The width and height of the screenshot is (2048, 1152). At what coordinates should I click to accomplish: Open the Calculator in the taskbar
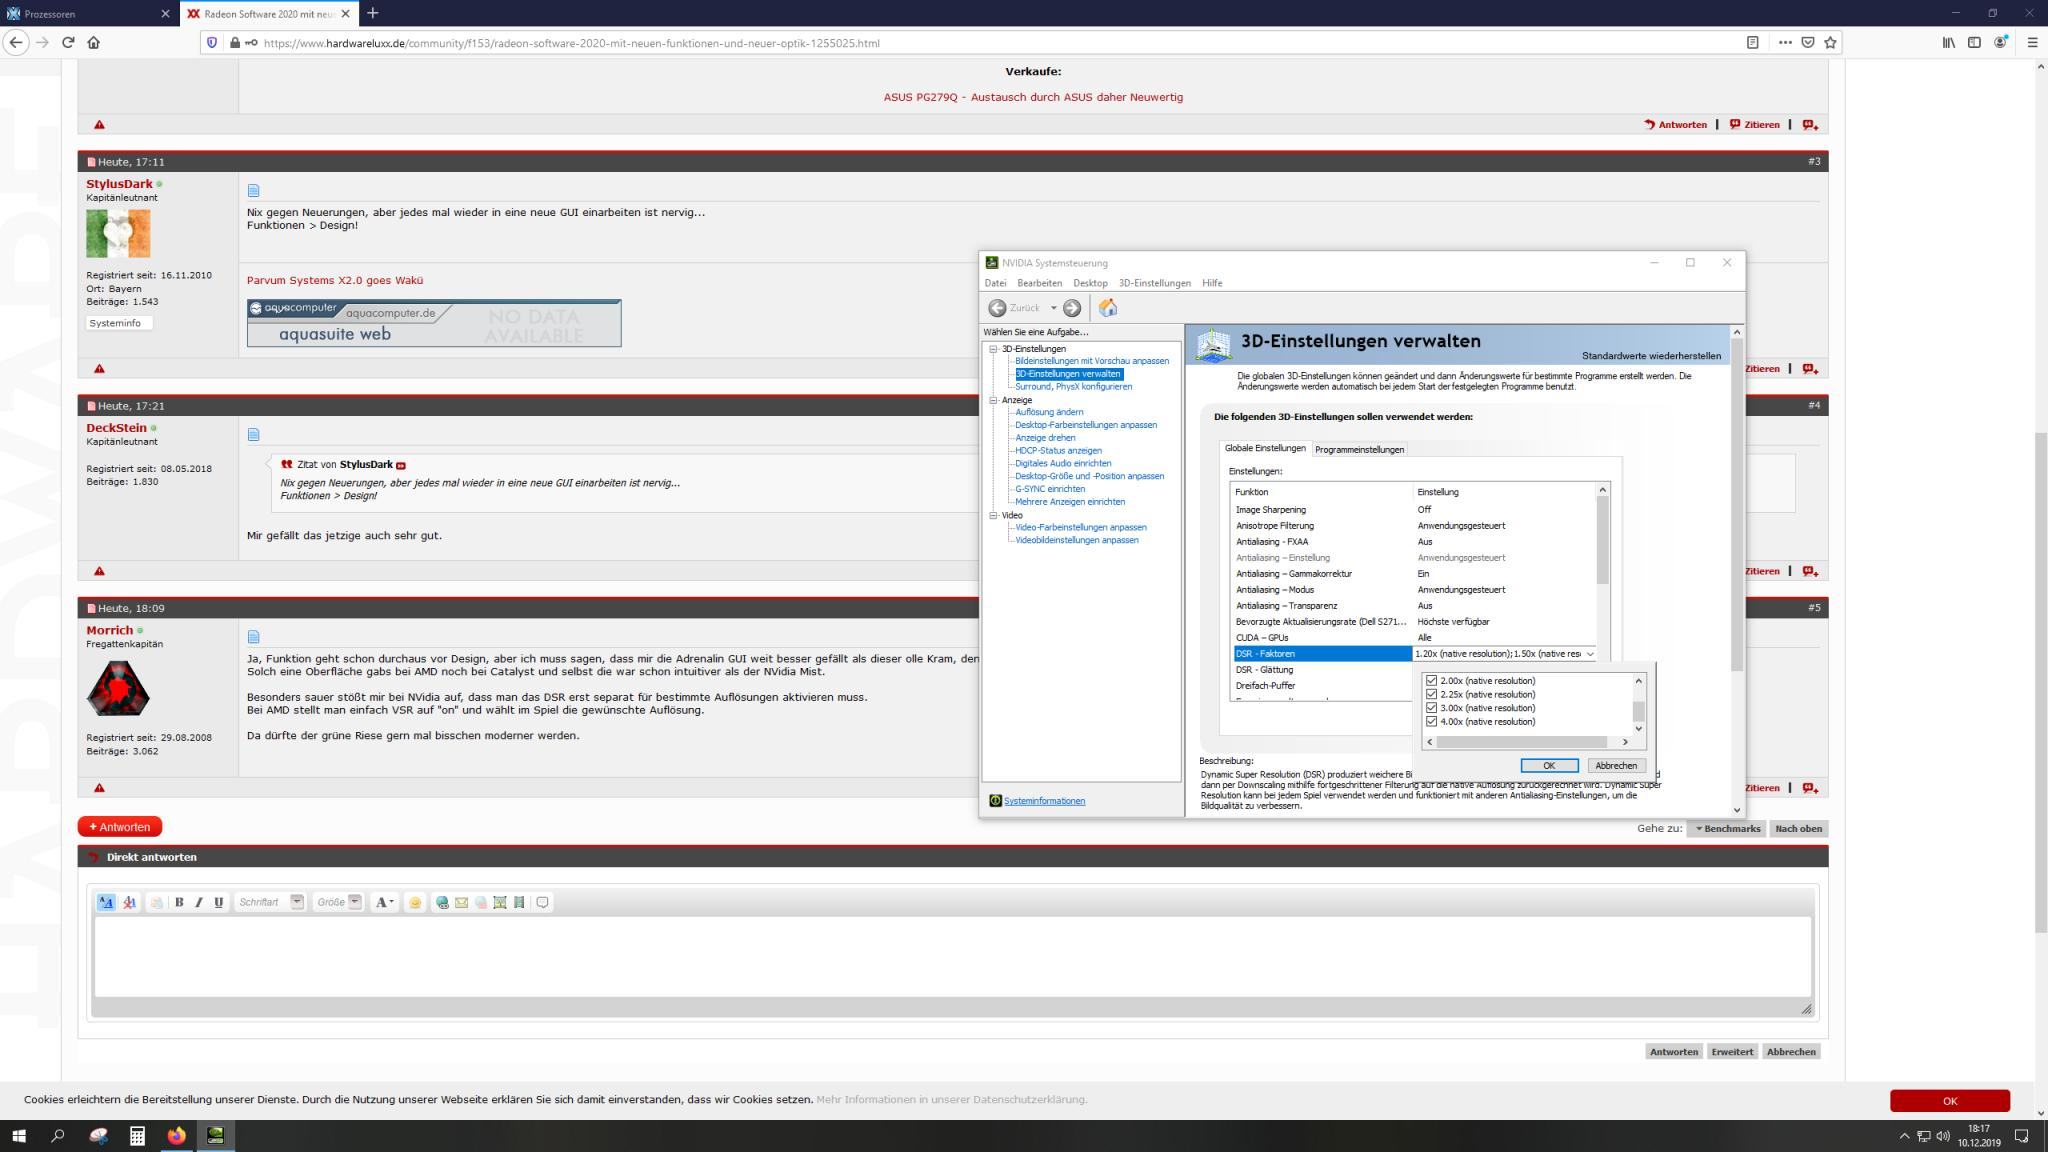[x=137, y=1135]
